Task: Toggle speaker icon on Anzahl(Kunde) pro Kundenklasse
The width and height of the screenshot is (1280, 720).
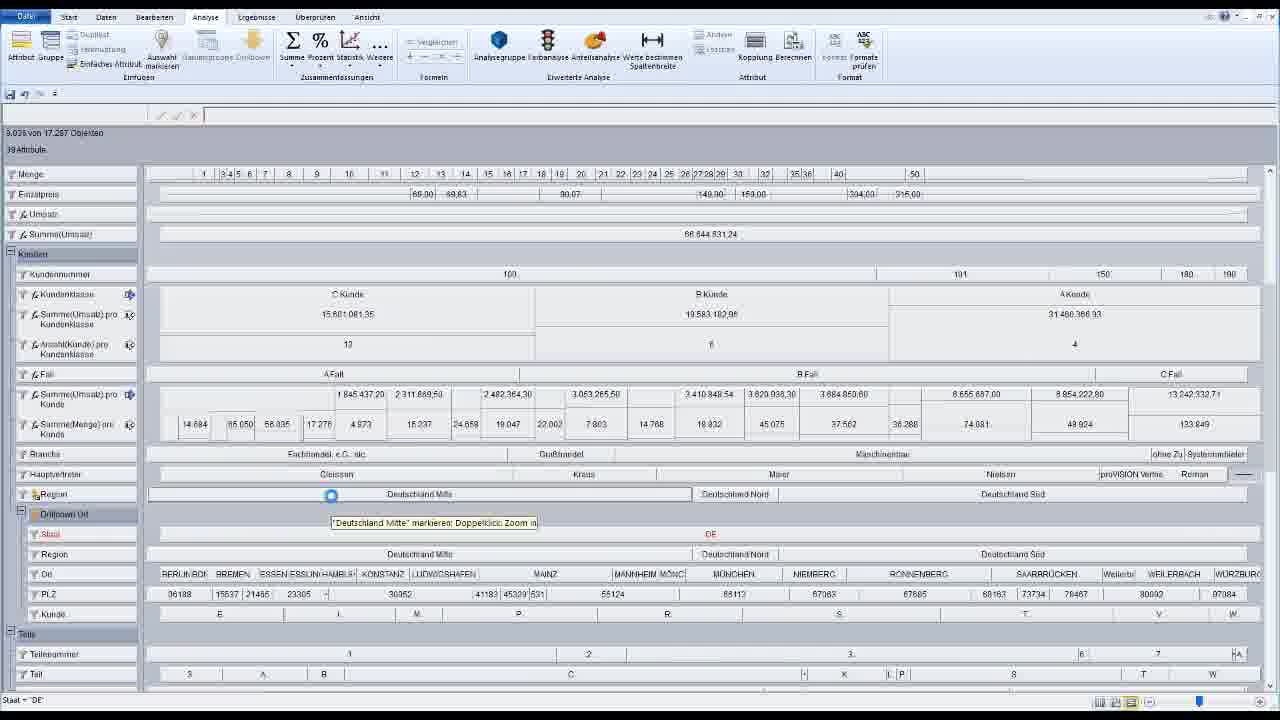Action: pos(129,345)
